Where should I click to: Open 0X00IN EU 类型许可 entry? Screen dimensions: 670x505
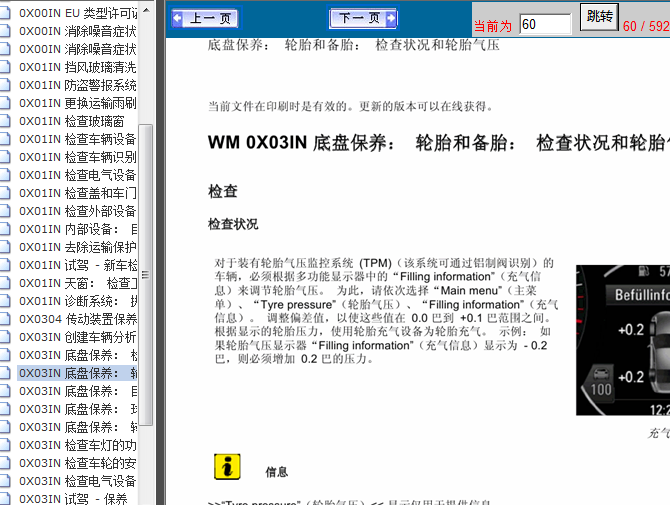coord(78,13)
